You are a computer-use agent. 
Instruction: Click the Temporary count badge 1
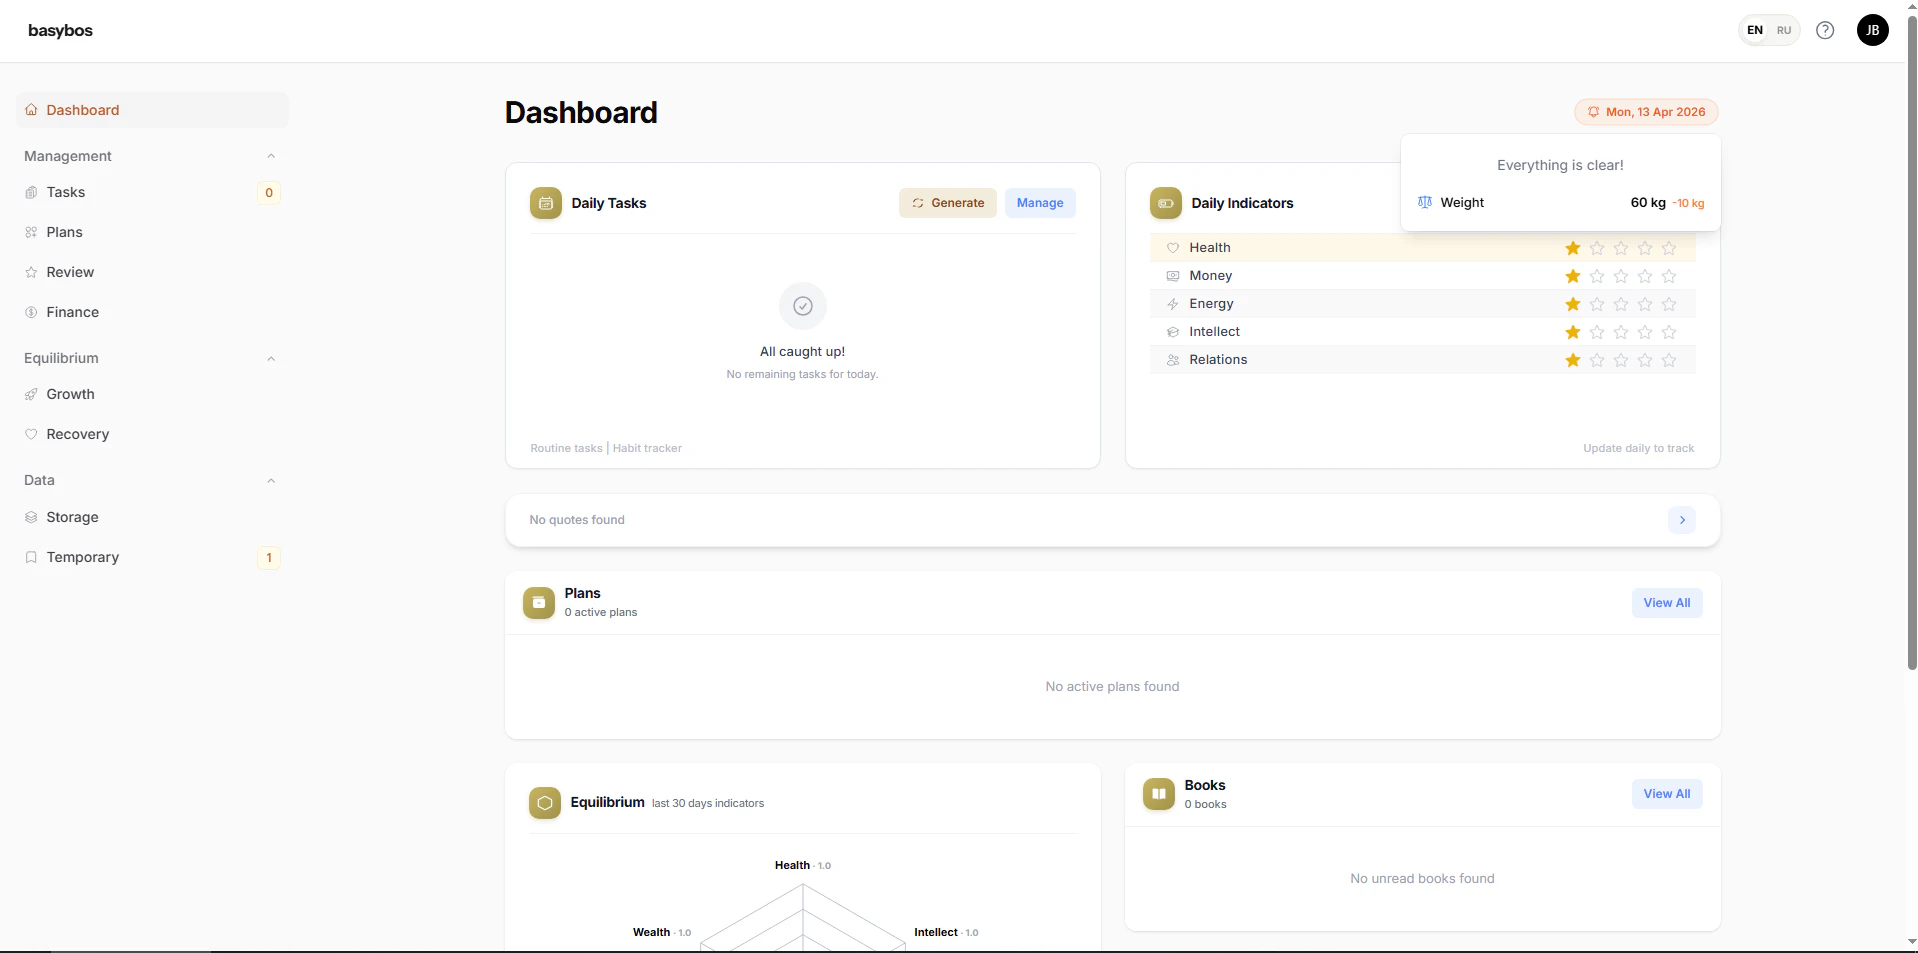pos(269,558)
